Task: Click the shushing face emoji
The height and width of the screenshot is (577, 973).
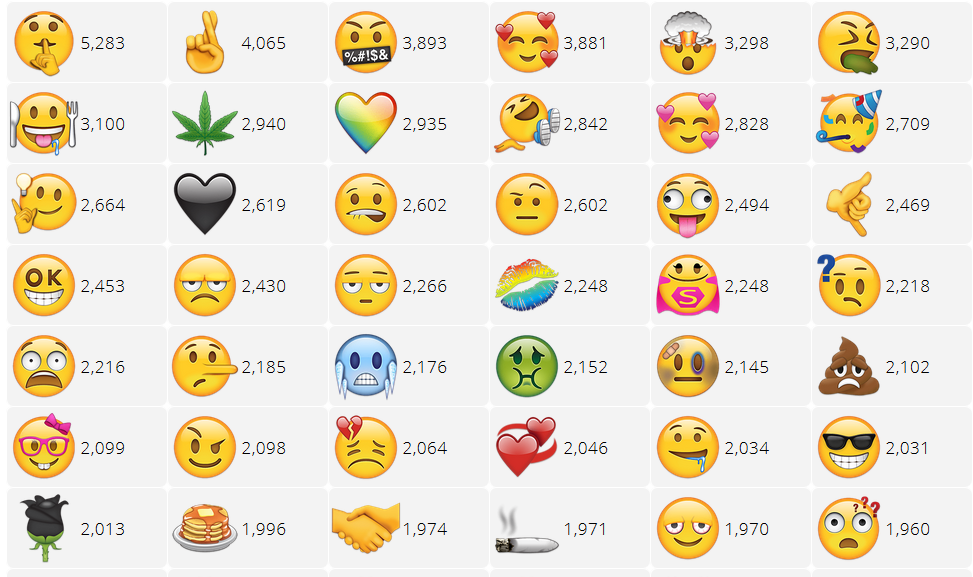Action: coord(44,43)
